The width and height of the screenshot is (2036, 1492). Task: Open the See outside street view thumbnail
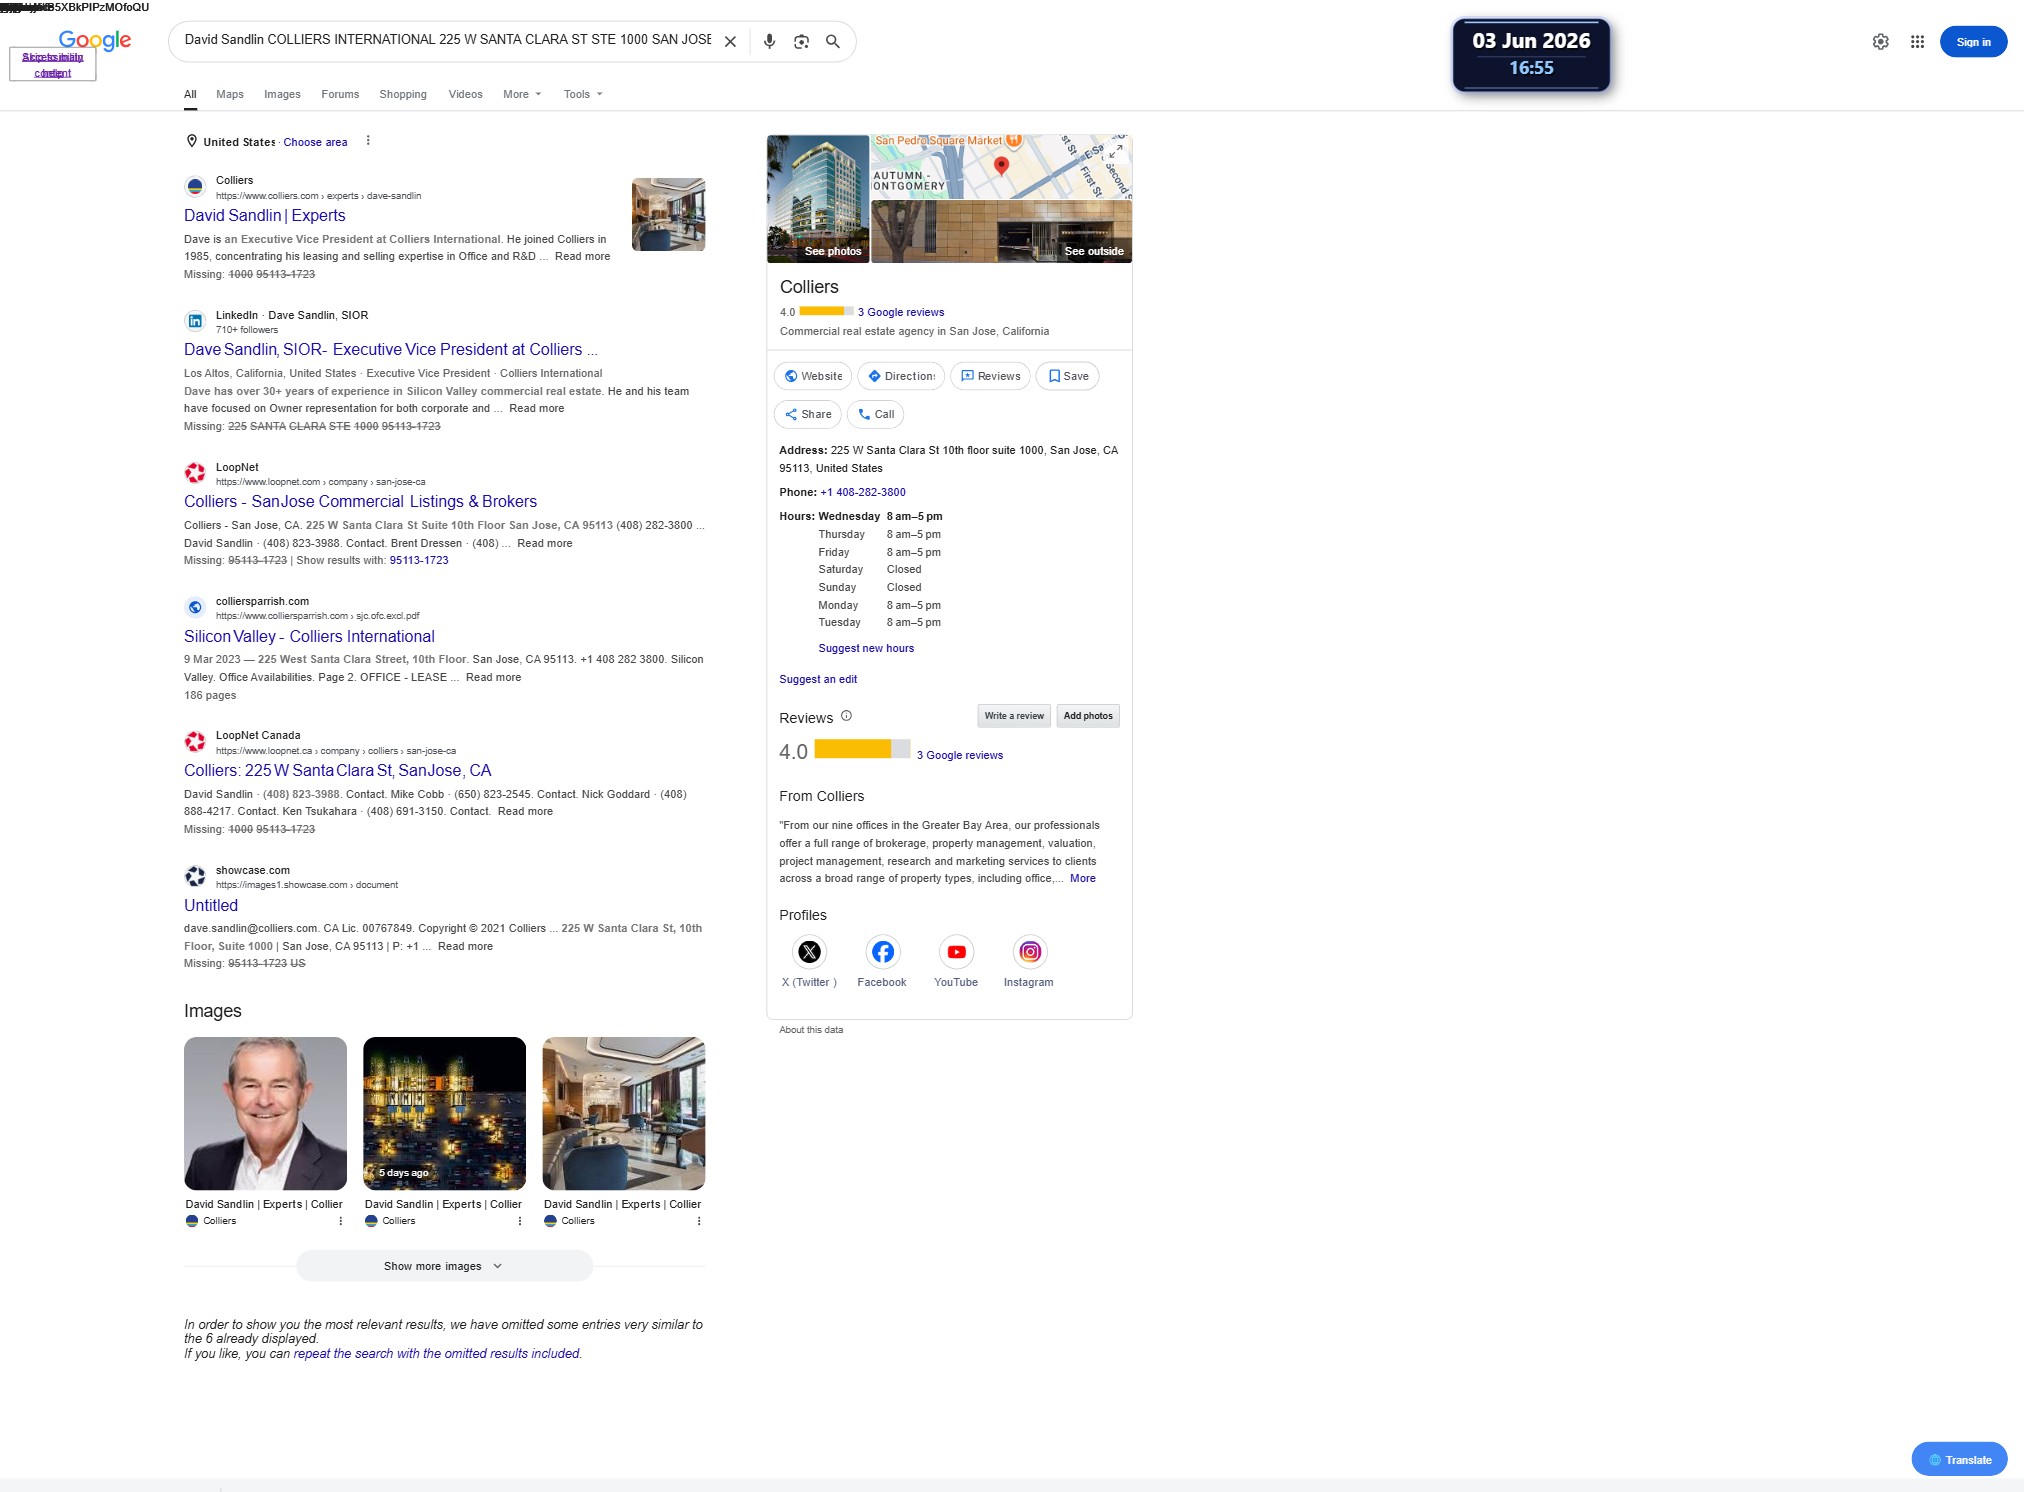pos(1001,231)
